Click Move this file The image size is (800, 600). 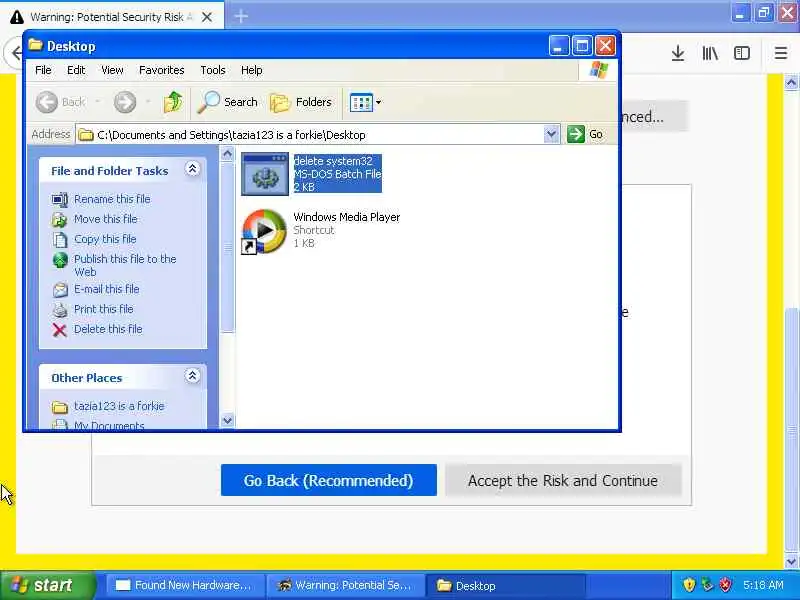pyautogui.click(x=106, y=219)
